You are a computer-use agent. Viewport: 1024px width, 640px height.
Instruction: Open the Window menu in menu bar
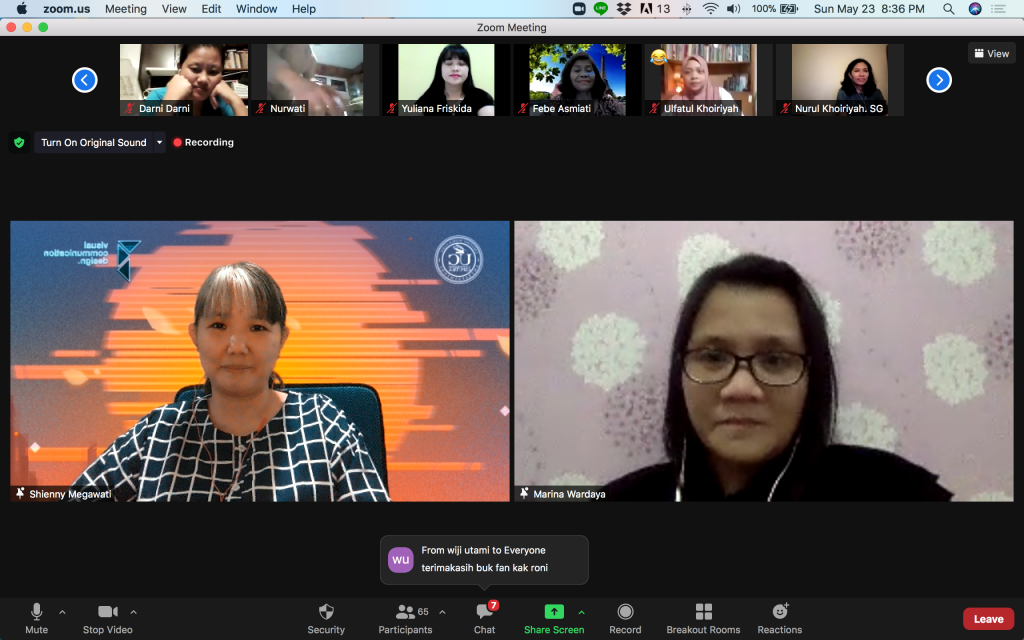[256, 9]
